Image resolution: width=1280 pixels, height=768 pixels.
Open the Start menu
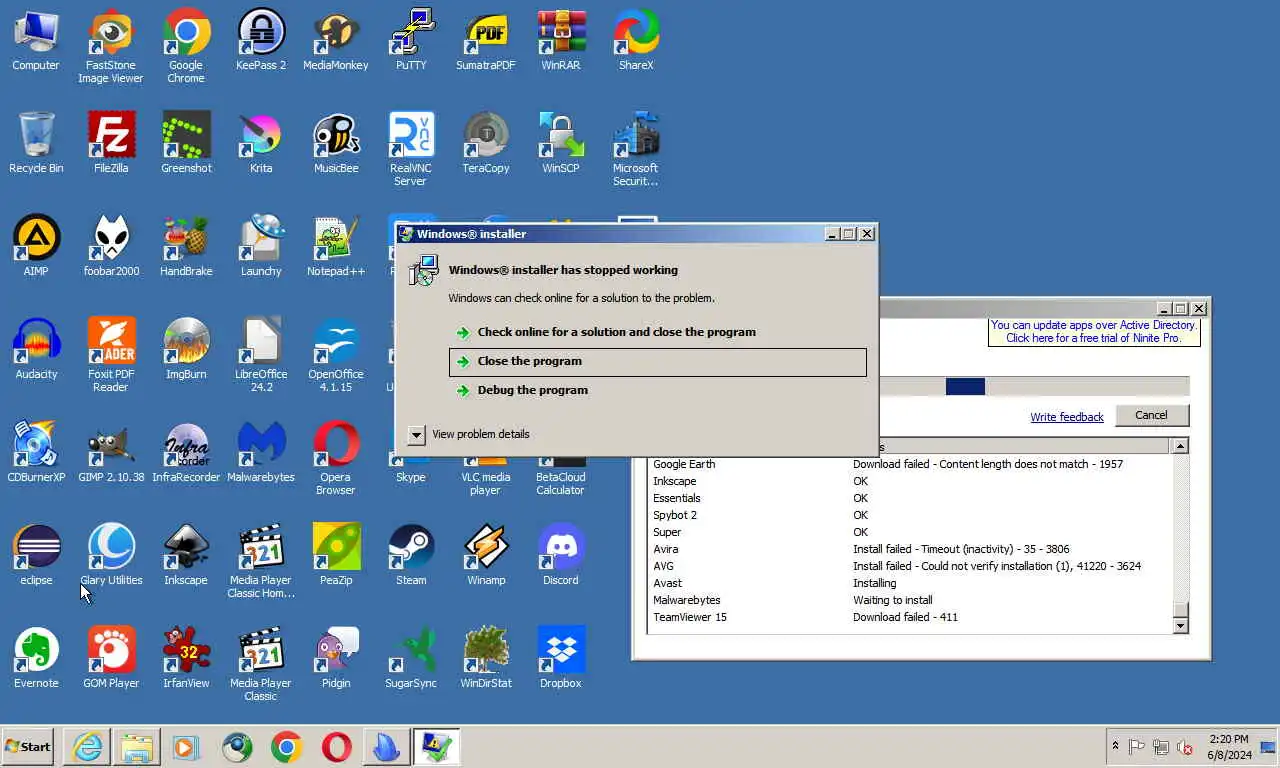tap(28, 746)
